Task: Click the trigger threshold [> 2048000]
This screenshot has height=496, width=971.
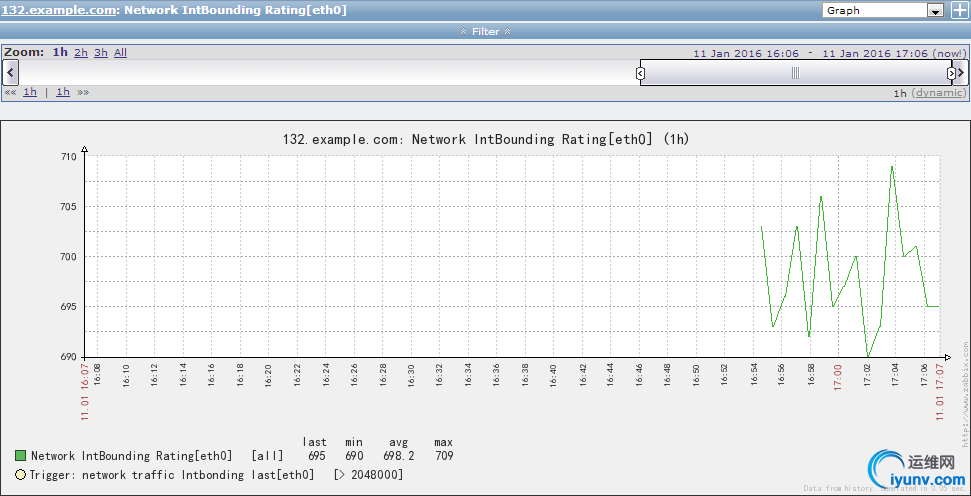Action: coord(368,475)
